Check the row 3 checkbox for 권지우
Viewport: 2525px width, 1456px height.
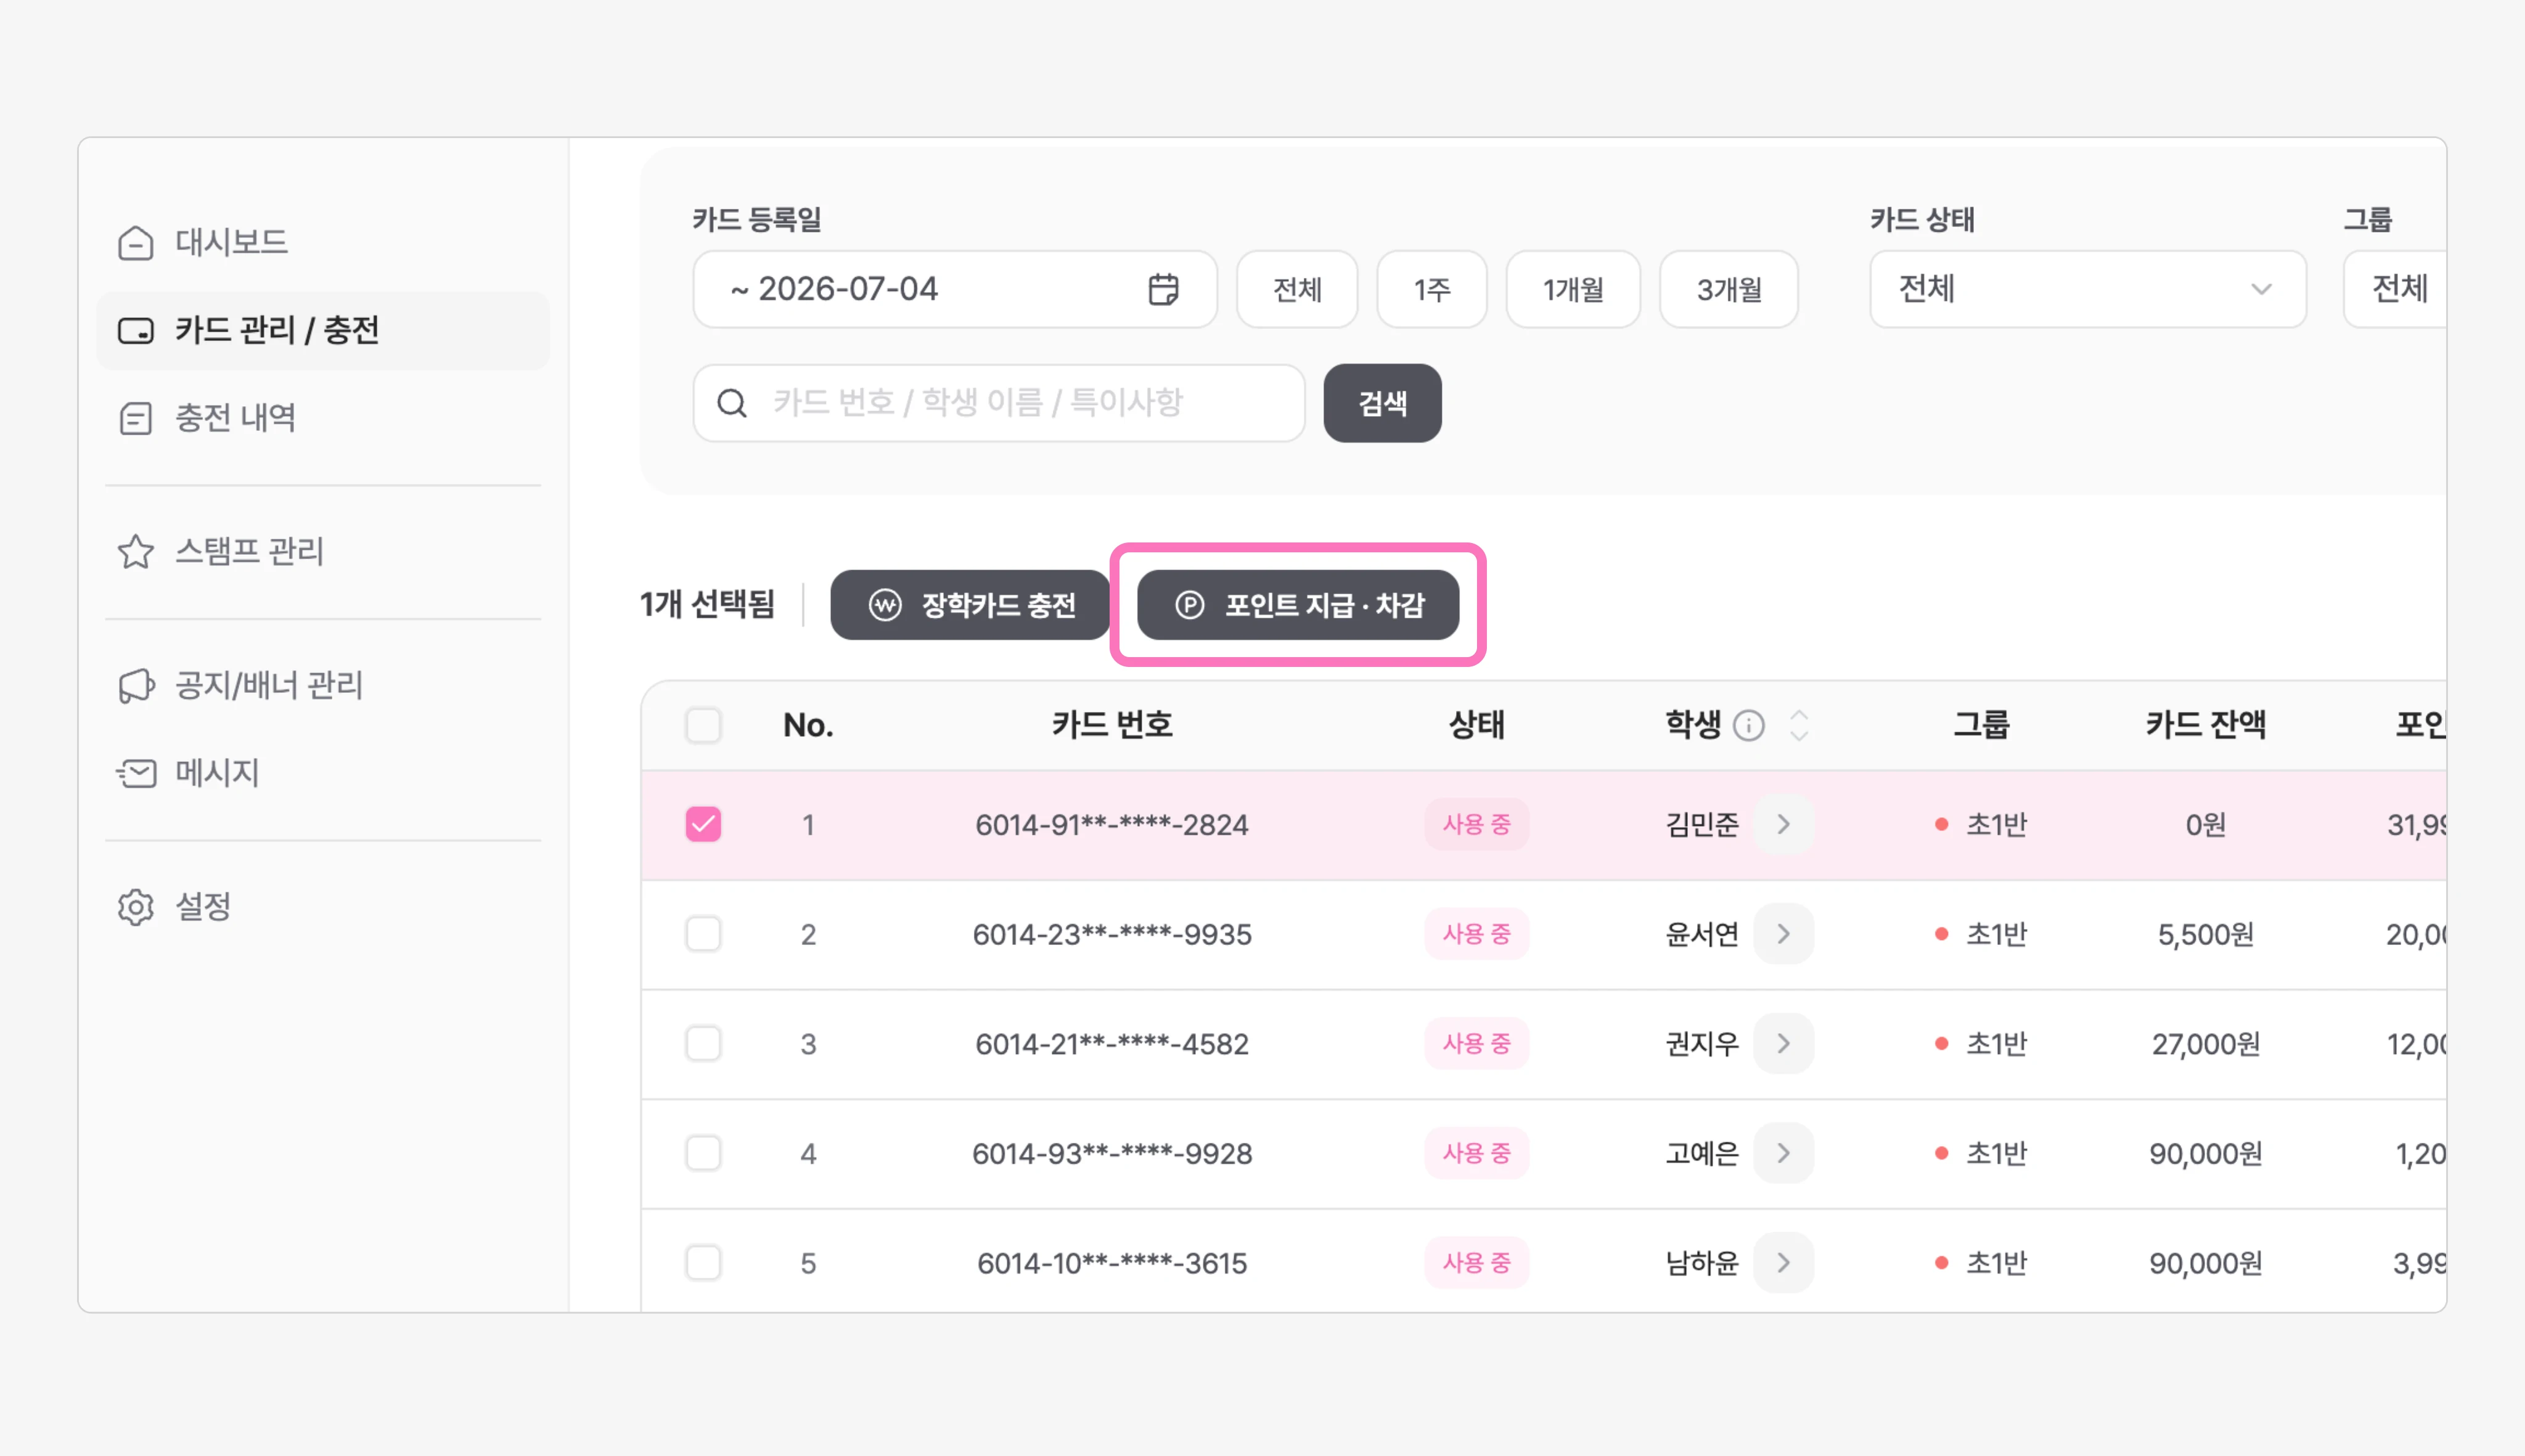pyautogui.click(x=703, y=1043)
